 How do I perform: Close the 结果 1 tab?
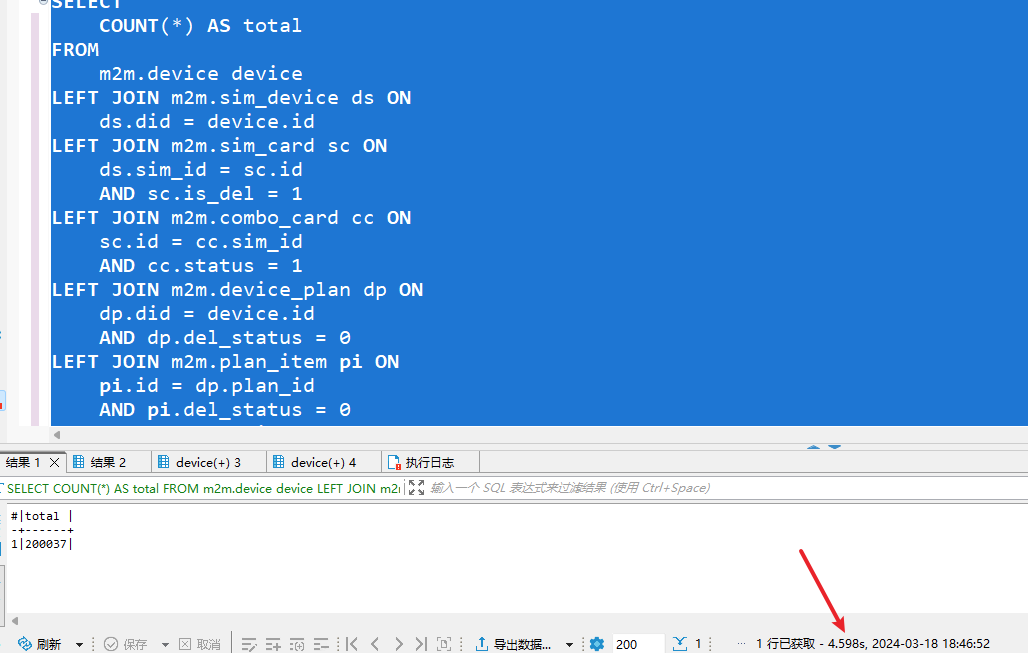[55, 462]
